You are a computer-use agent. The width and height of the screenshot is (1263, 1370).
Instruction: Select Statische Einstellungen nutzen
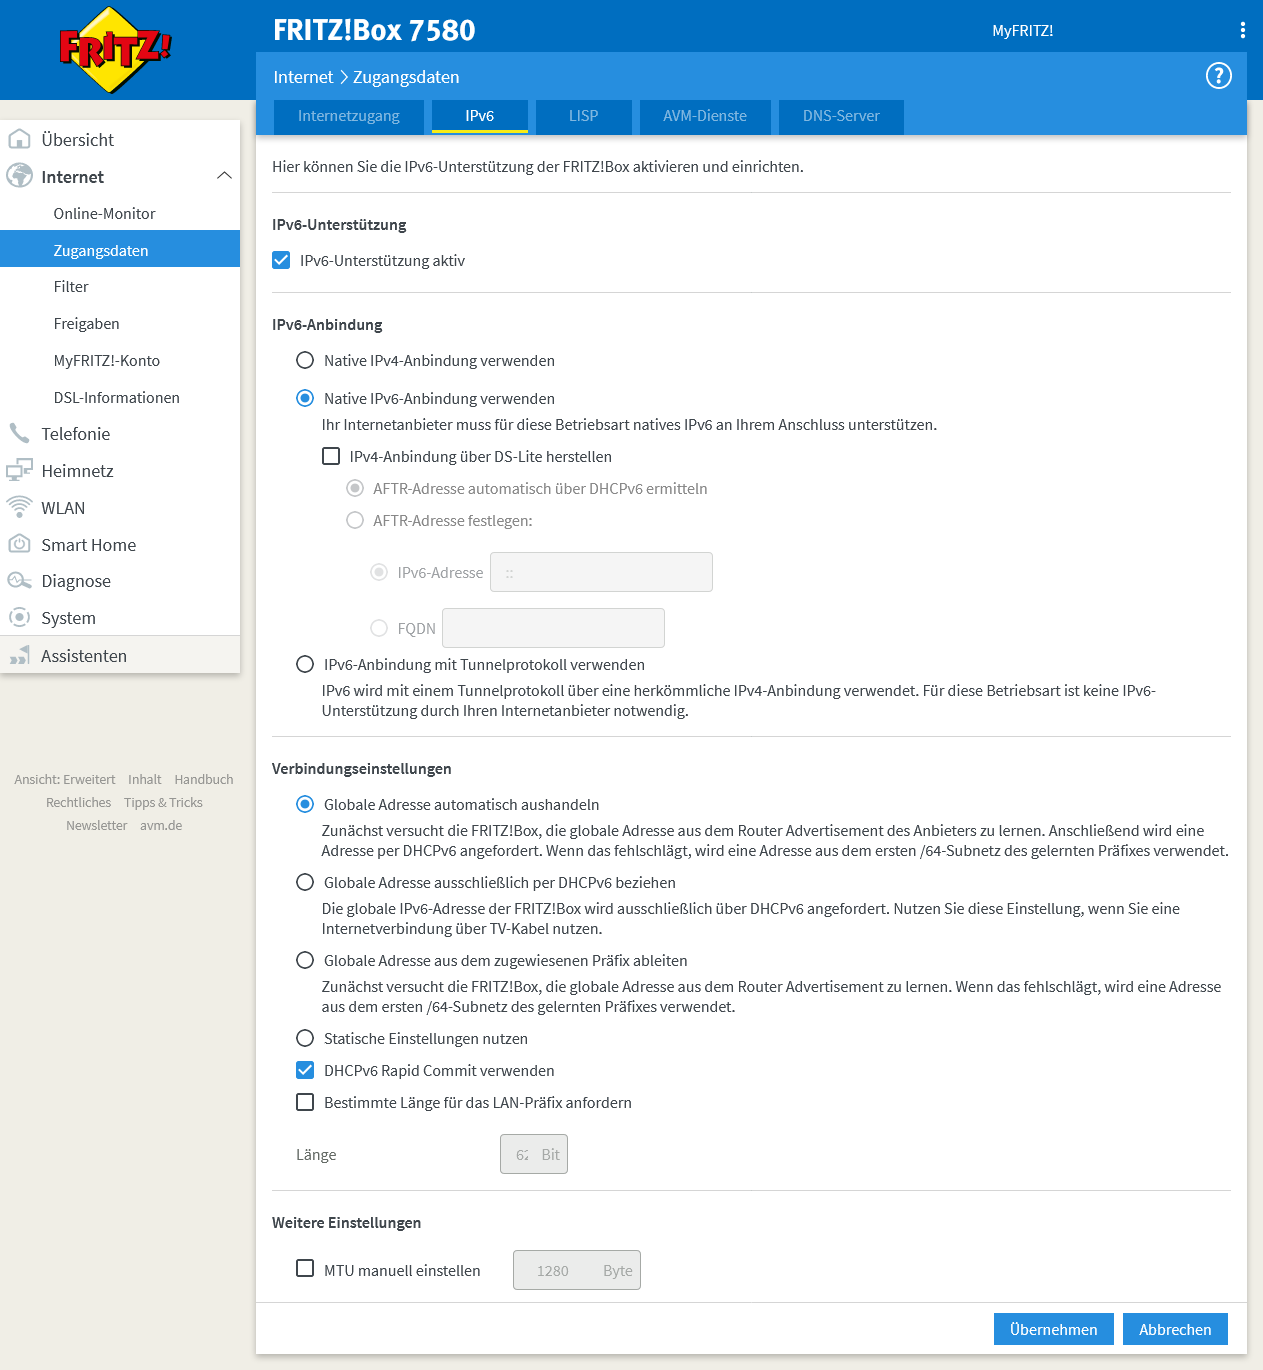[305, 1038]
